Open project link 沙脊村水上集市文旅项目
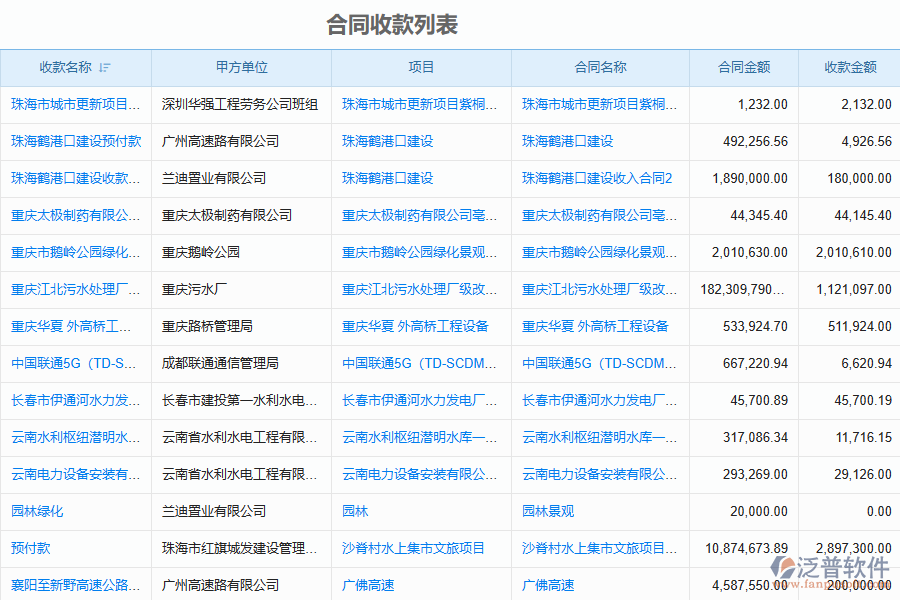Image resolution: width=900 pixels, height=600 pixels. (x=413, y=548)
